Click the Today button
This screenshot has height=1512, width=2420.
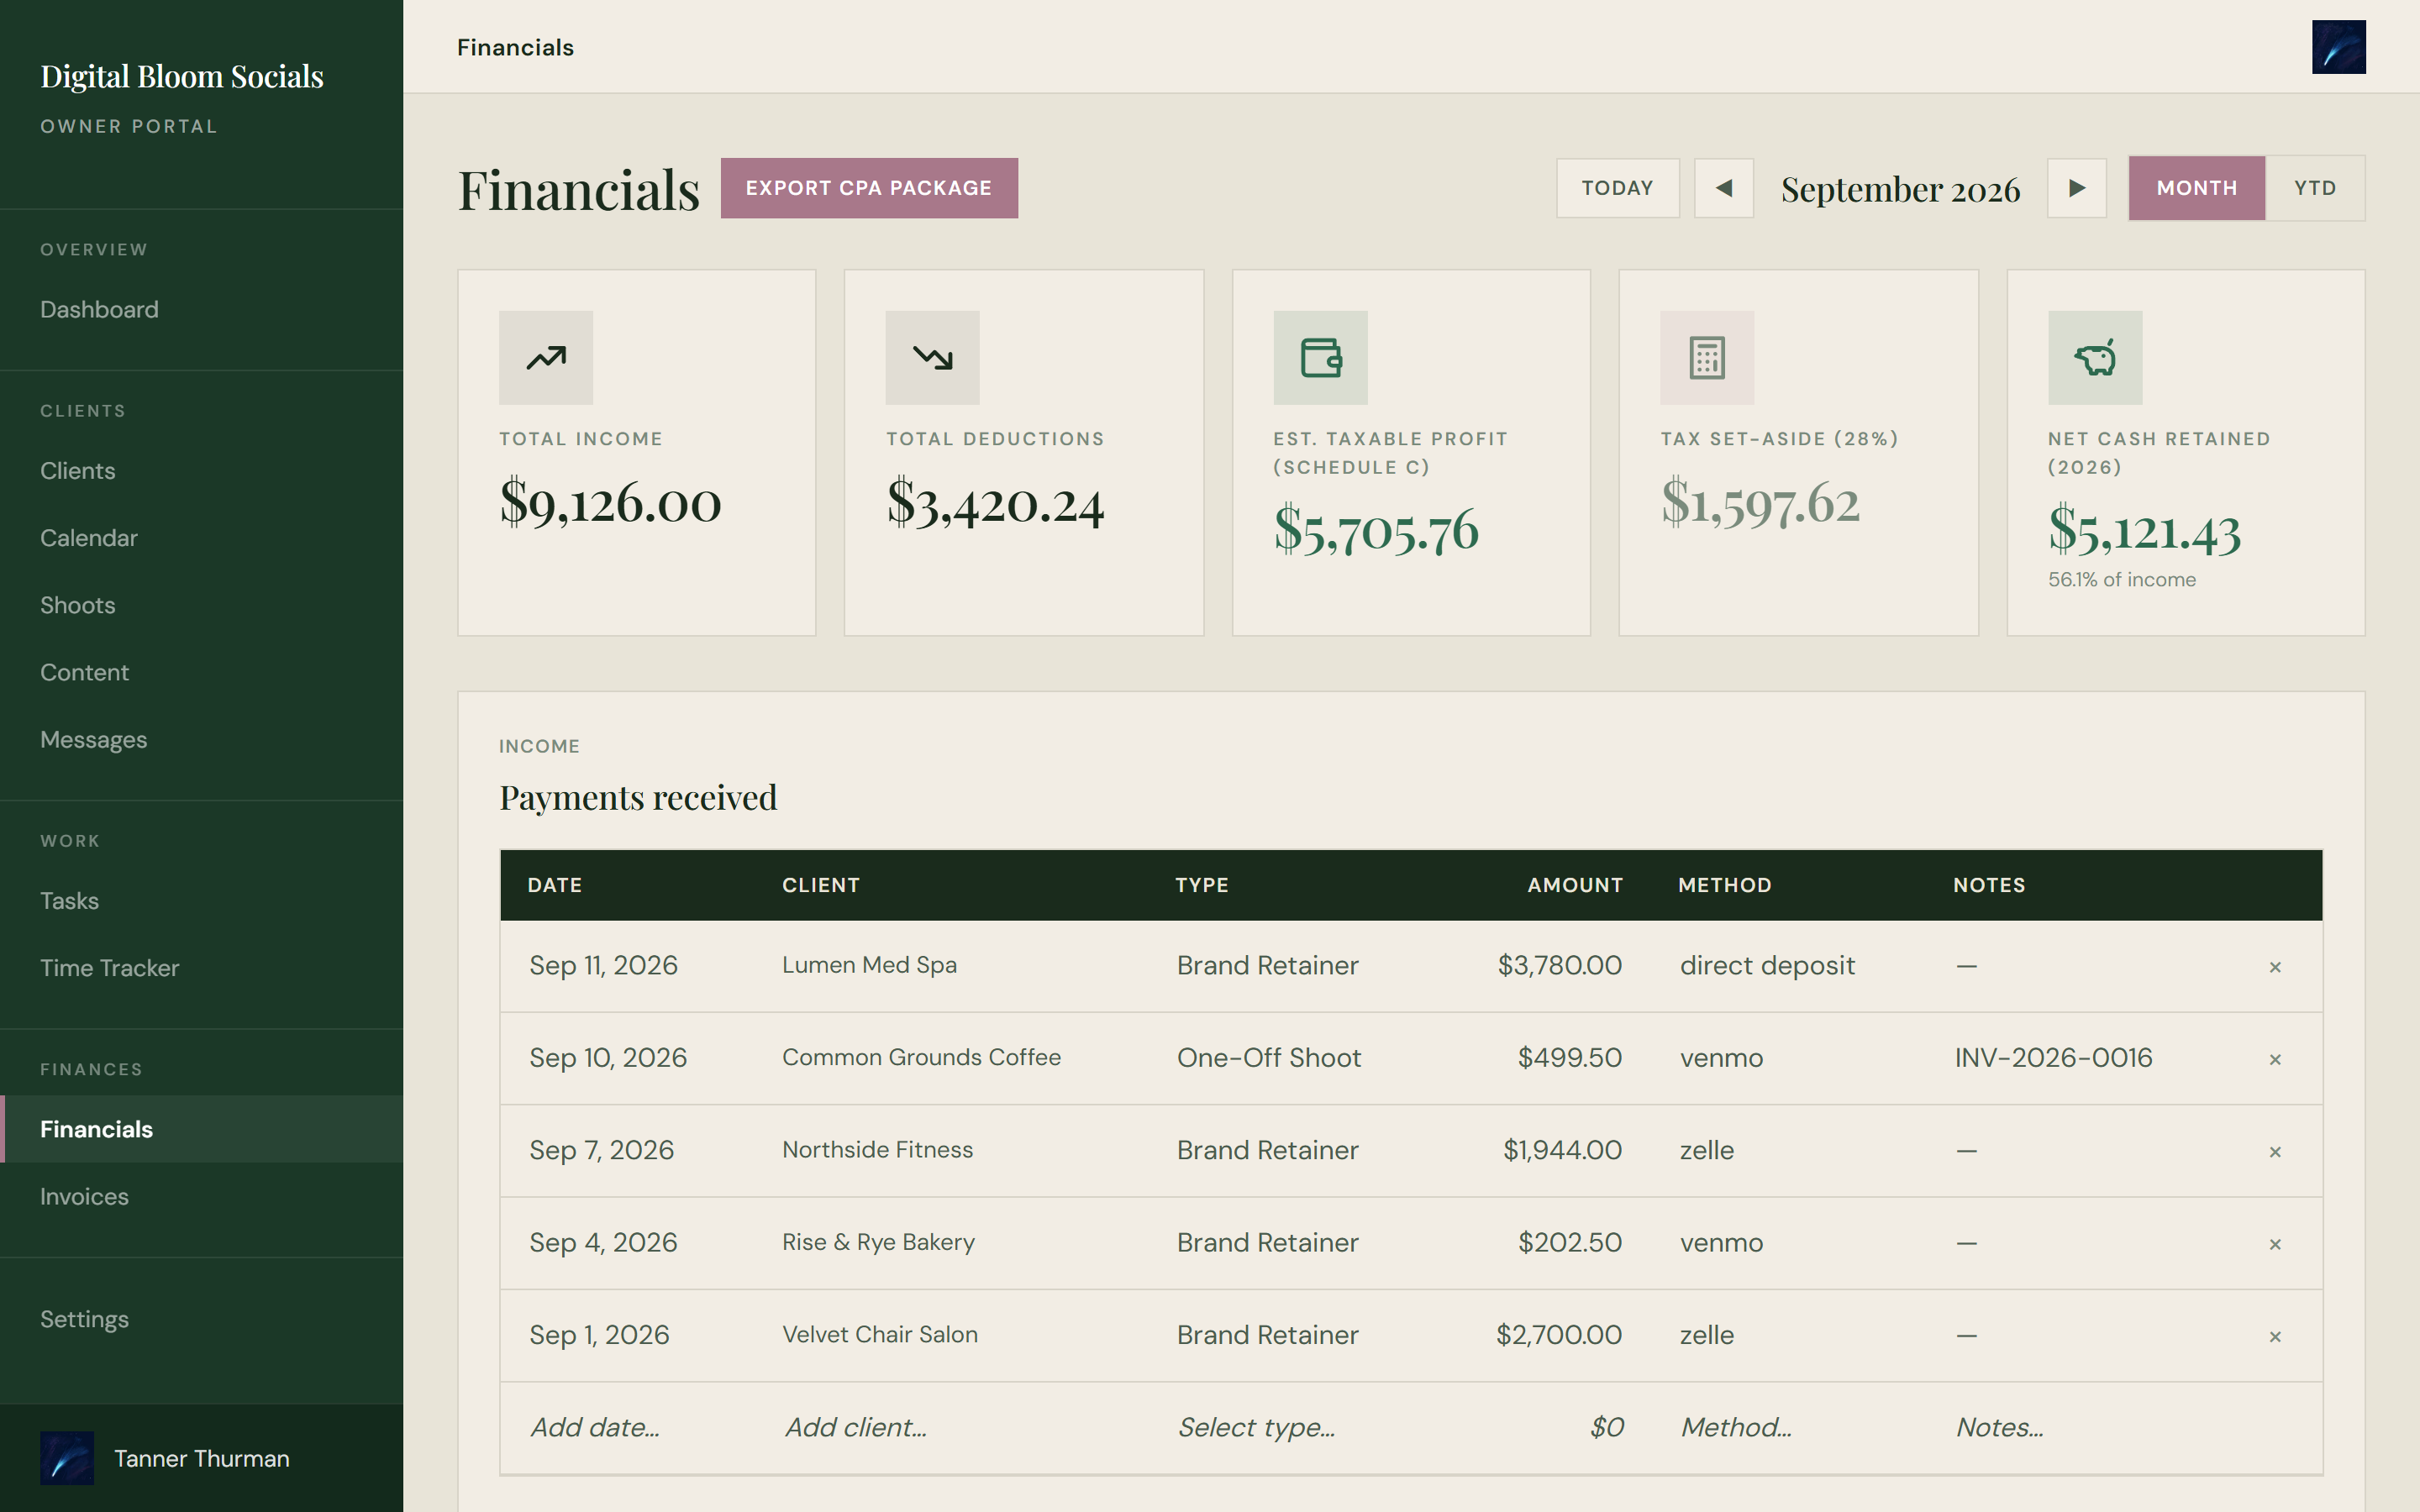point(1617,188)
